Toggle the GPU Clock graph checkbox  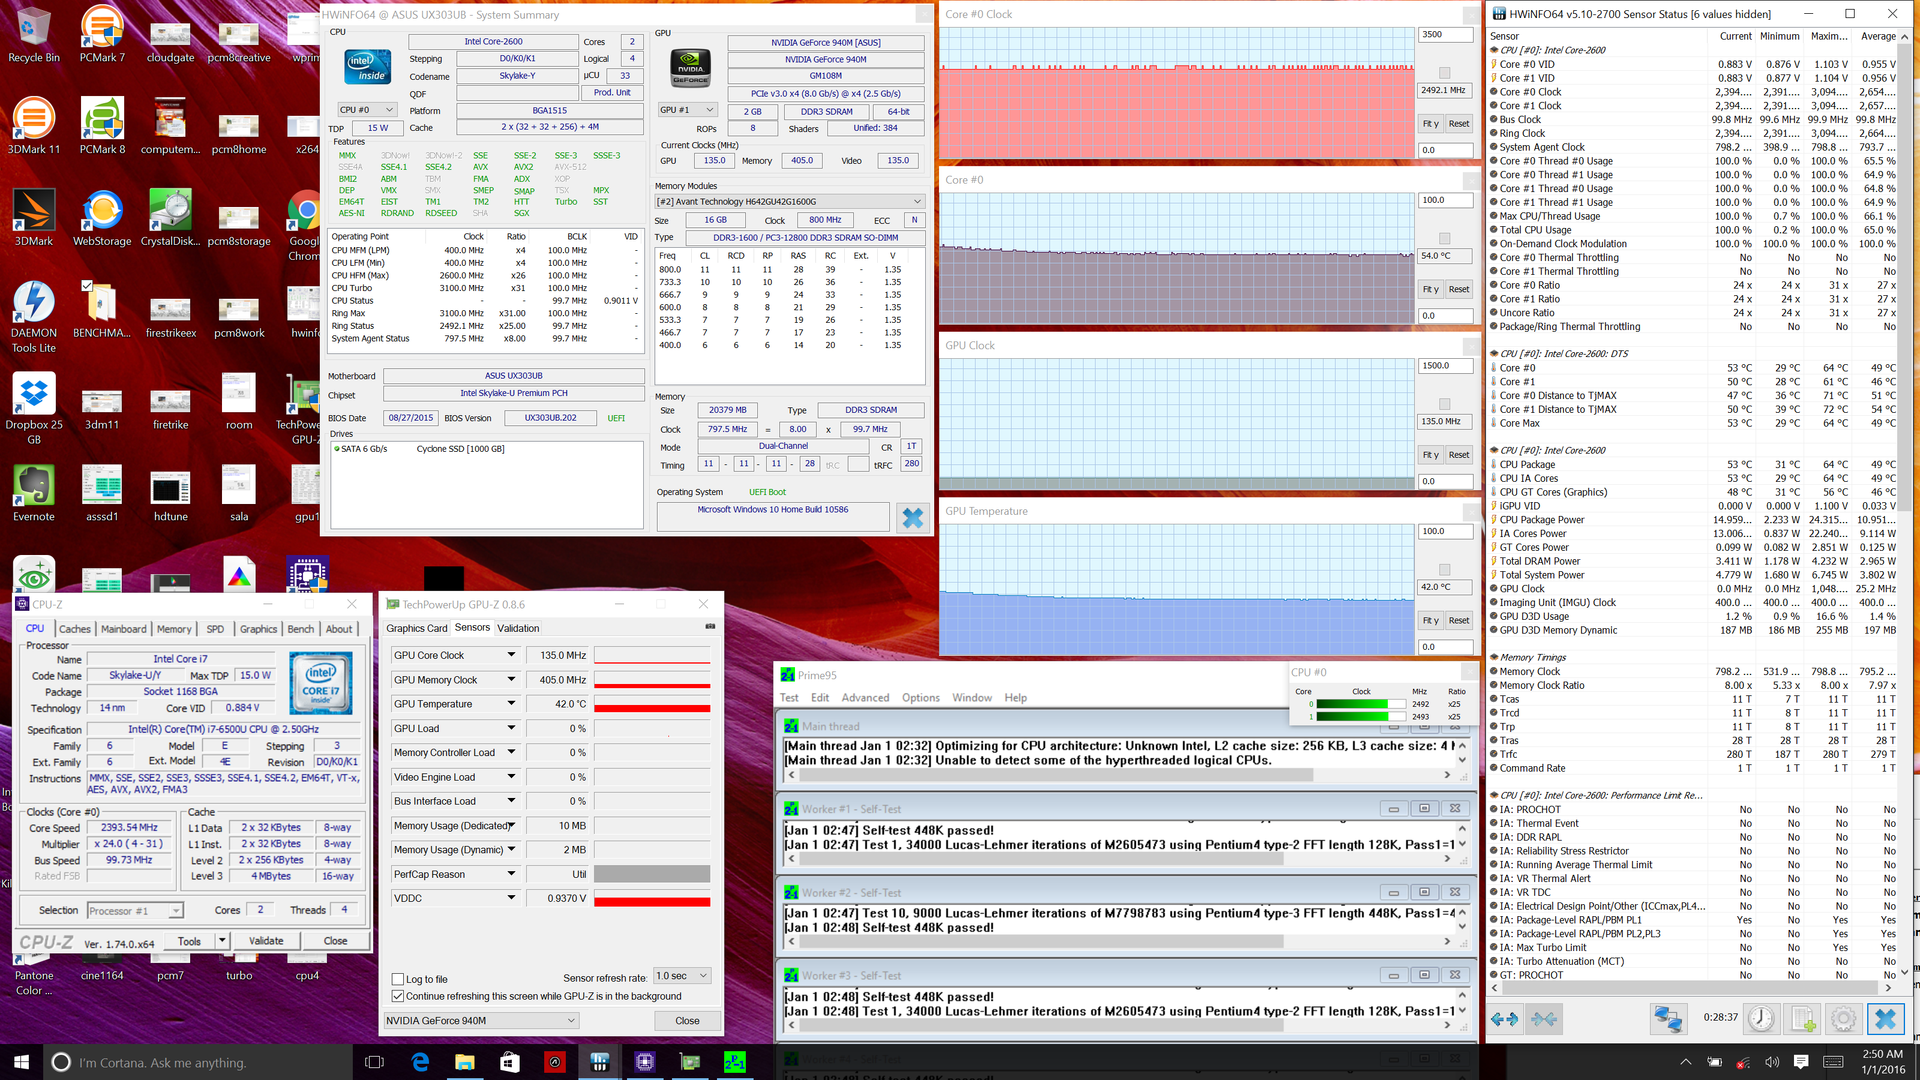point(1444,404)
